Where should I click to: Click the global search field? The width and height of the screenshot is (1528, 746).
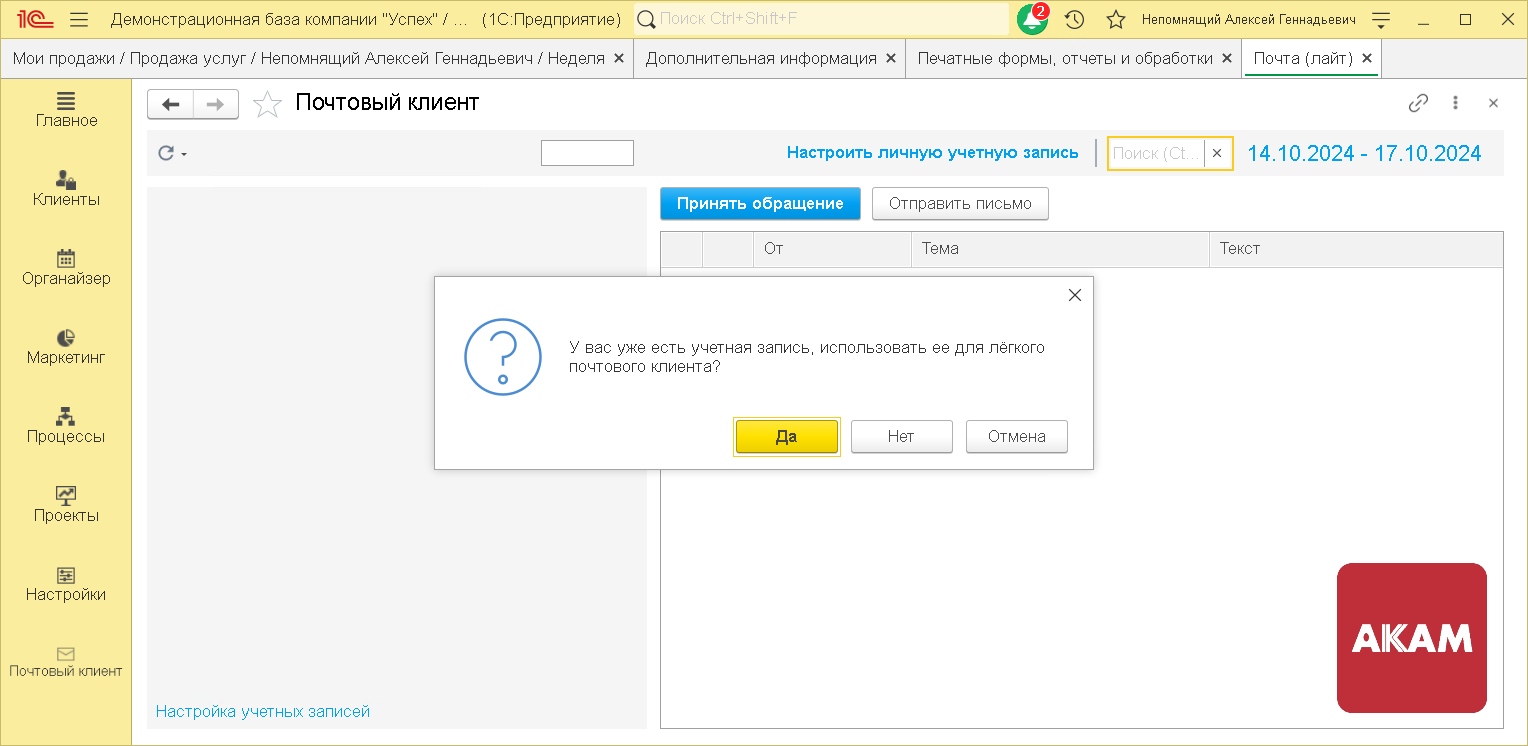pos(822,19)
